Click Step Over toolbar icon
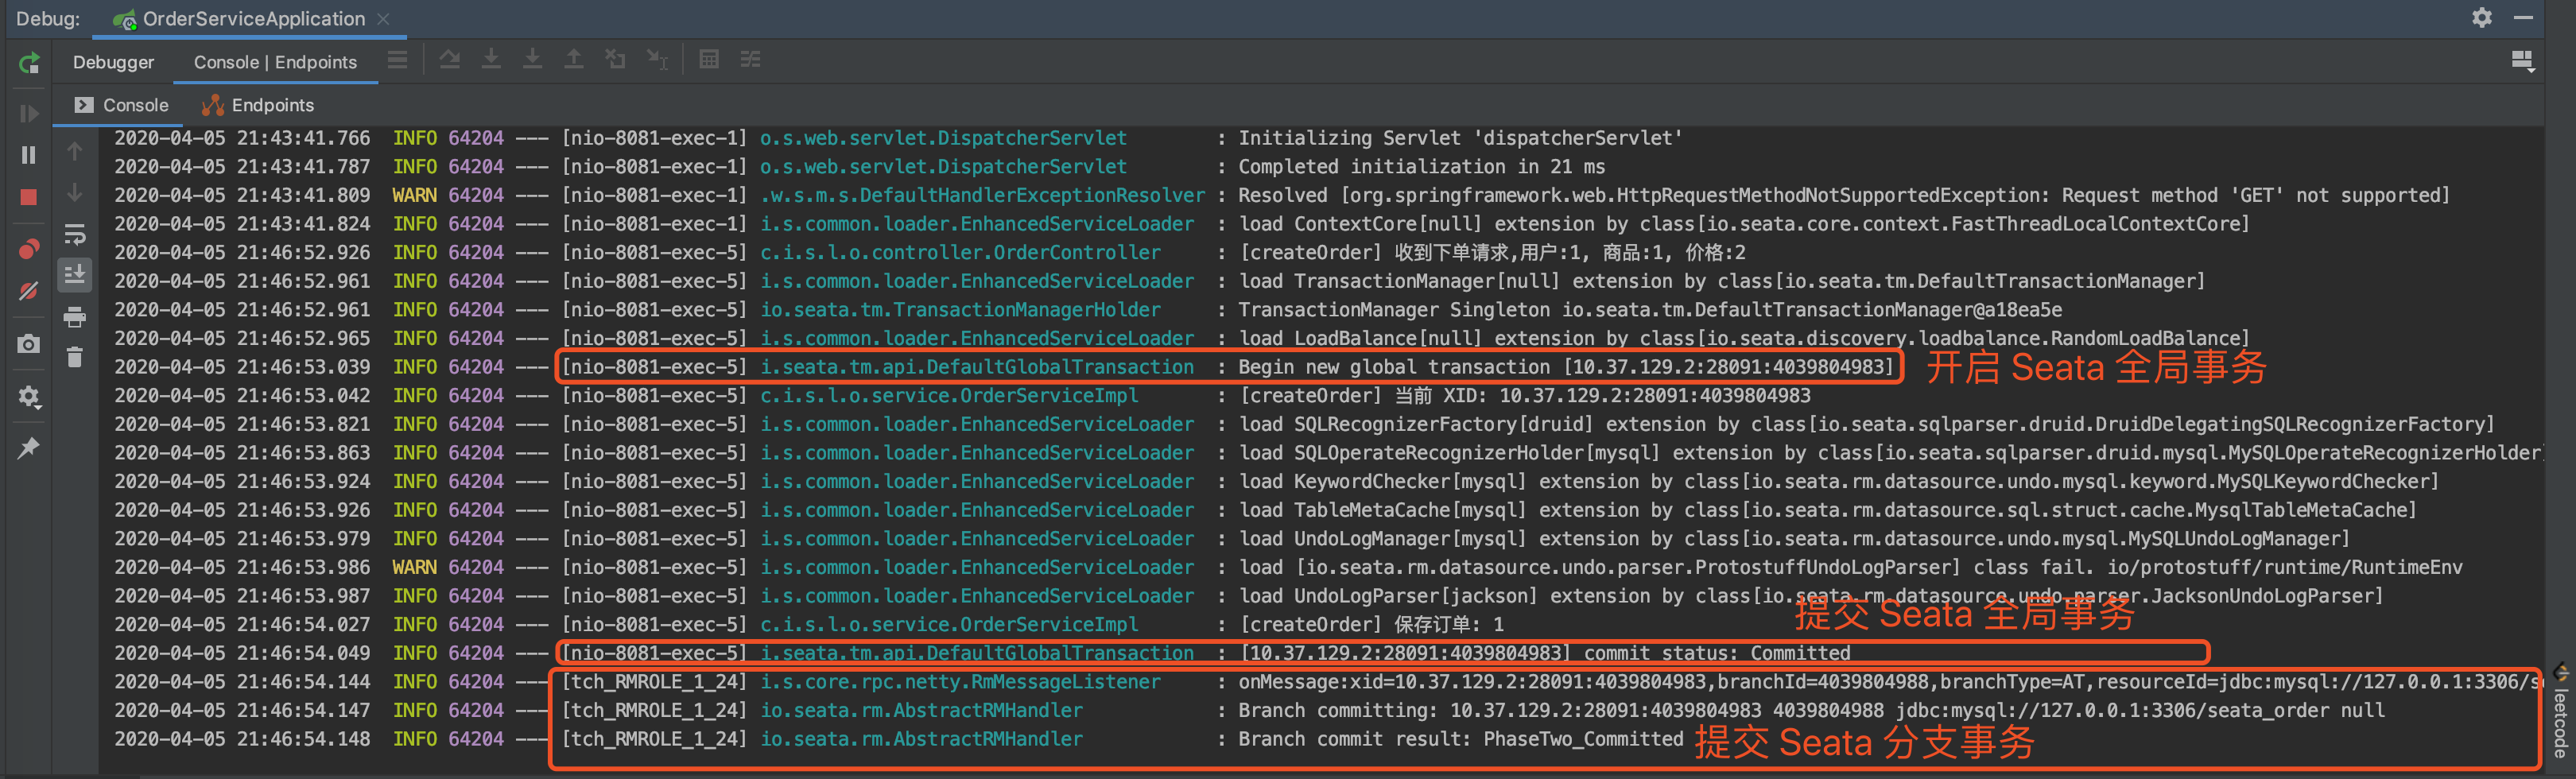The width and height of the screenshot is (2576, 779). coord(450,60)
